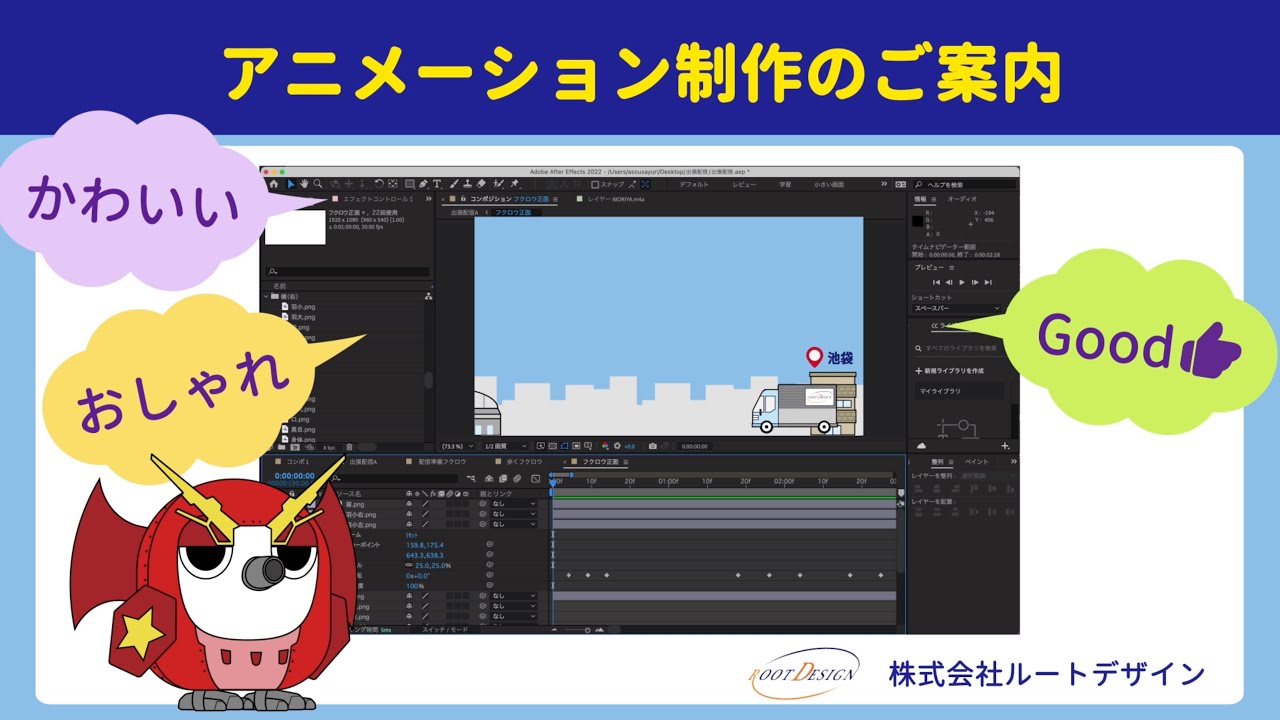Take a snapshot with the camera icon

(652, 446)
